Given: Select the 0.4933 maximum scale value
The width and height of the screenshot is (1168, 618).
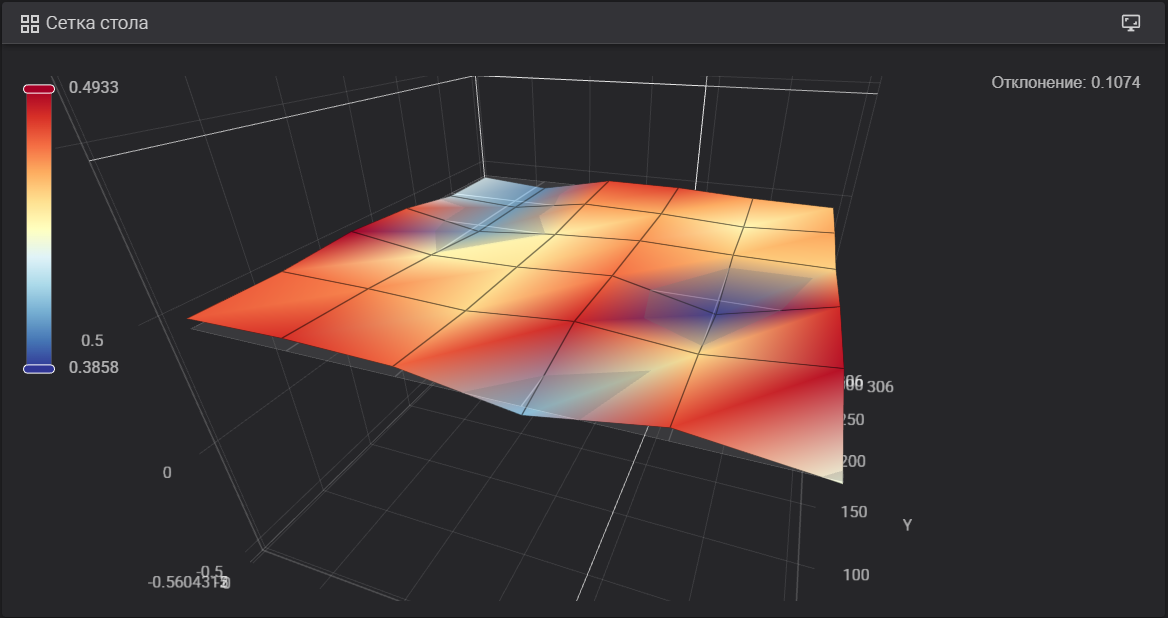Looking at the screenshot, I should pos(94,88).
